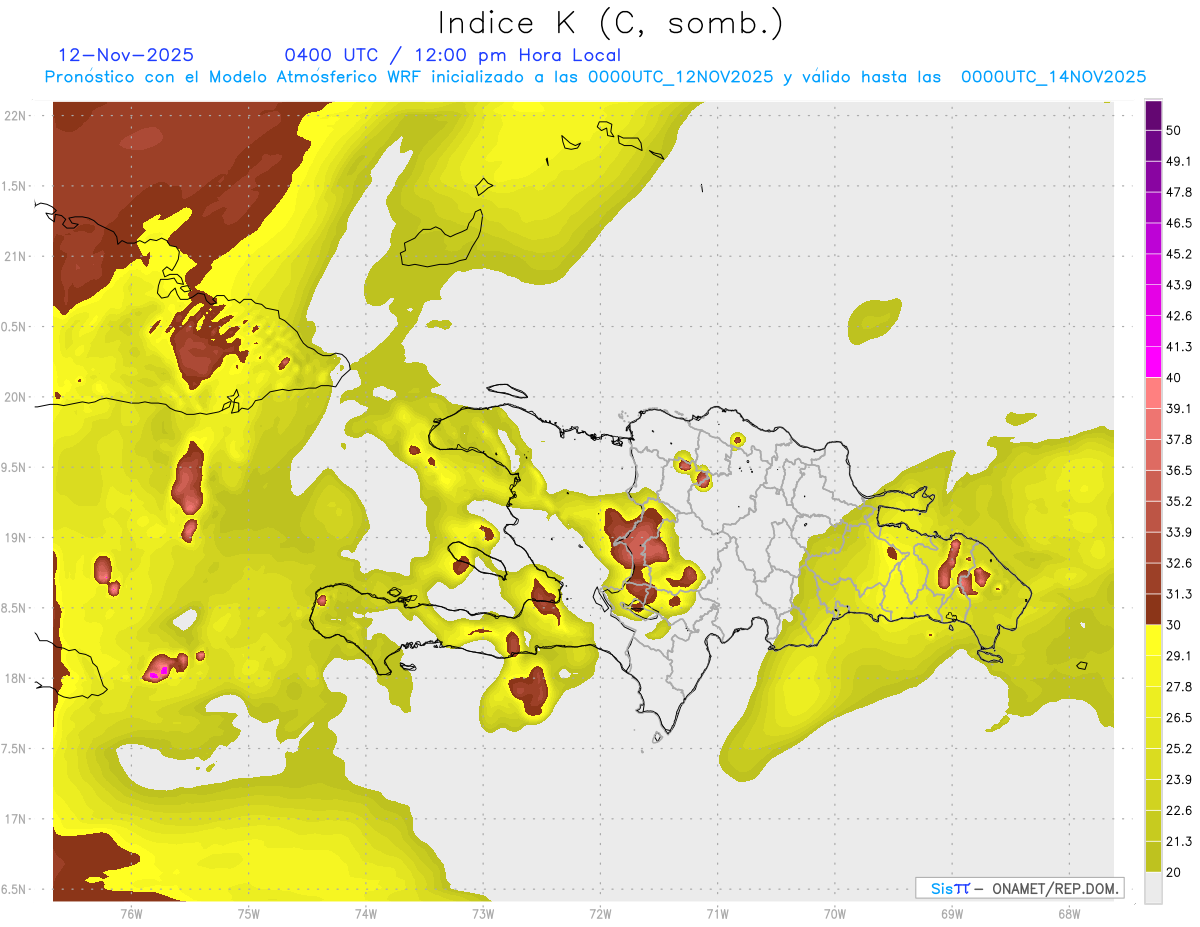
Task: Click the colorbar value '47.8'
Action: (1179, 192)
